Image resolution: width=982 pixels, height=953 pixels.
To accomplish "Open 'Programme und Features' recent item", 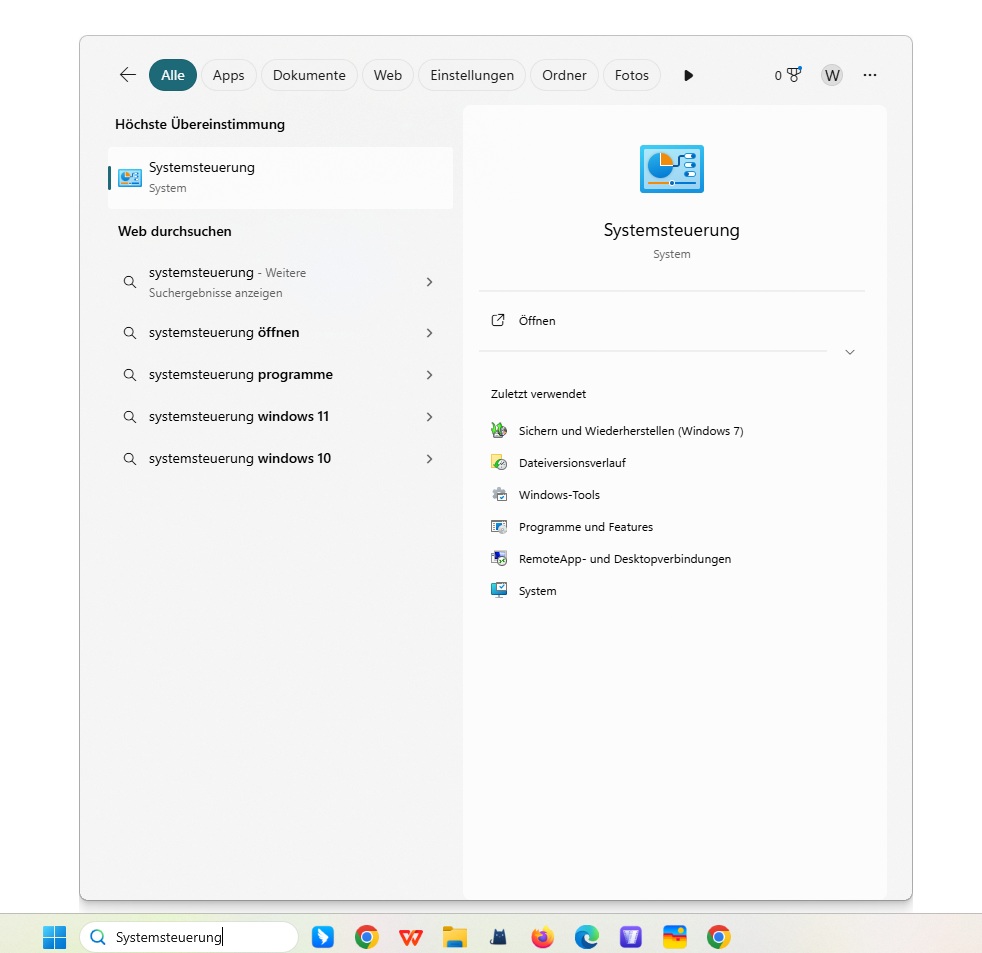I will click(x=586, y=527).
